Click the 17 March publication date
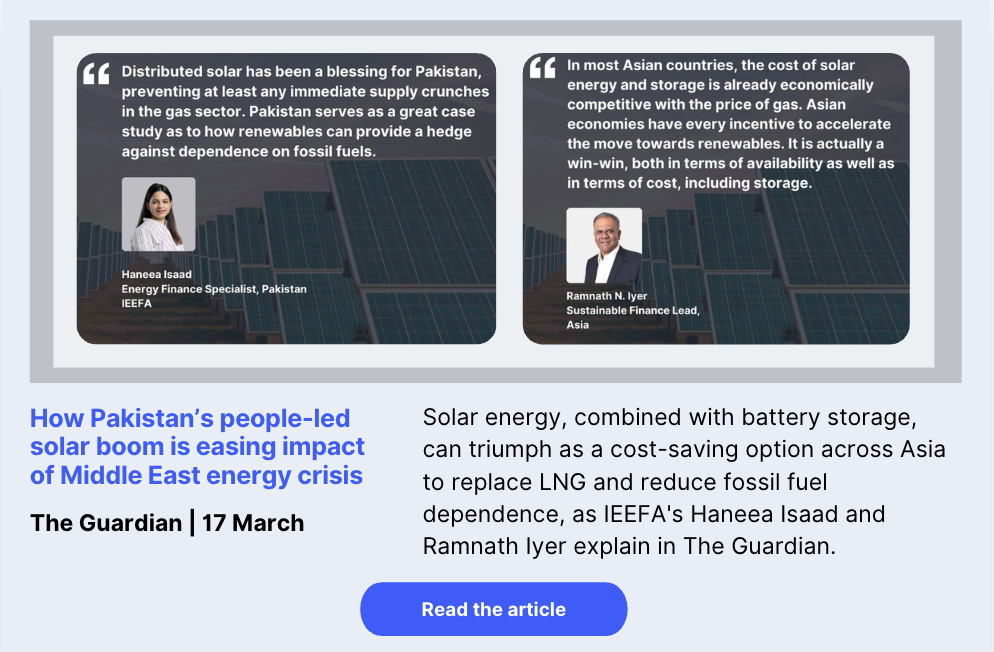 click(253, 522)
